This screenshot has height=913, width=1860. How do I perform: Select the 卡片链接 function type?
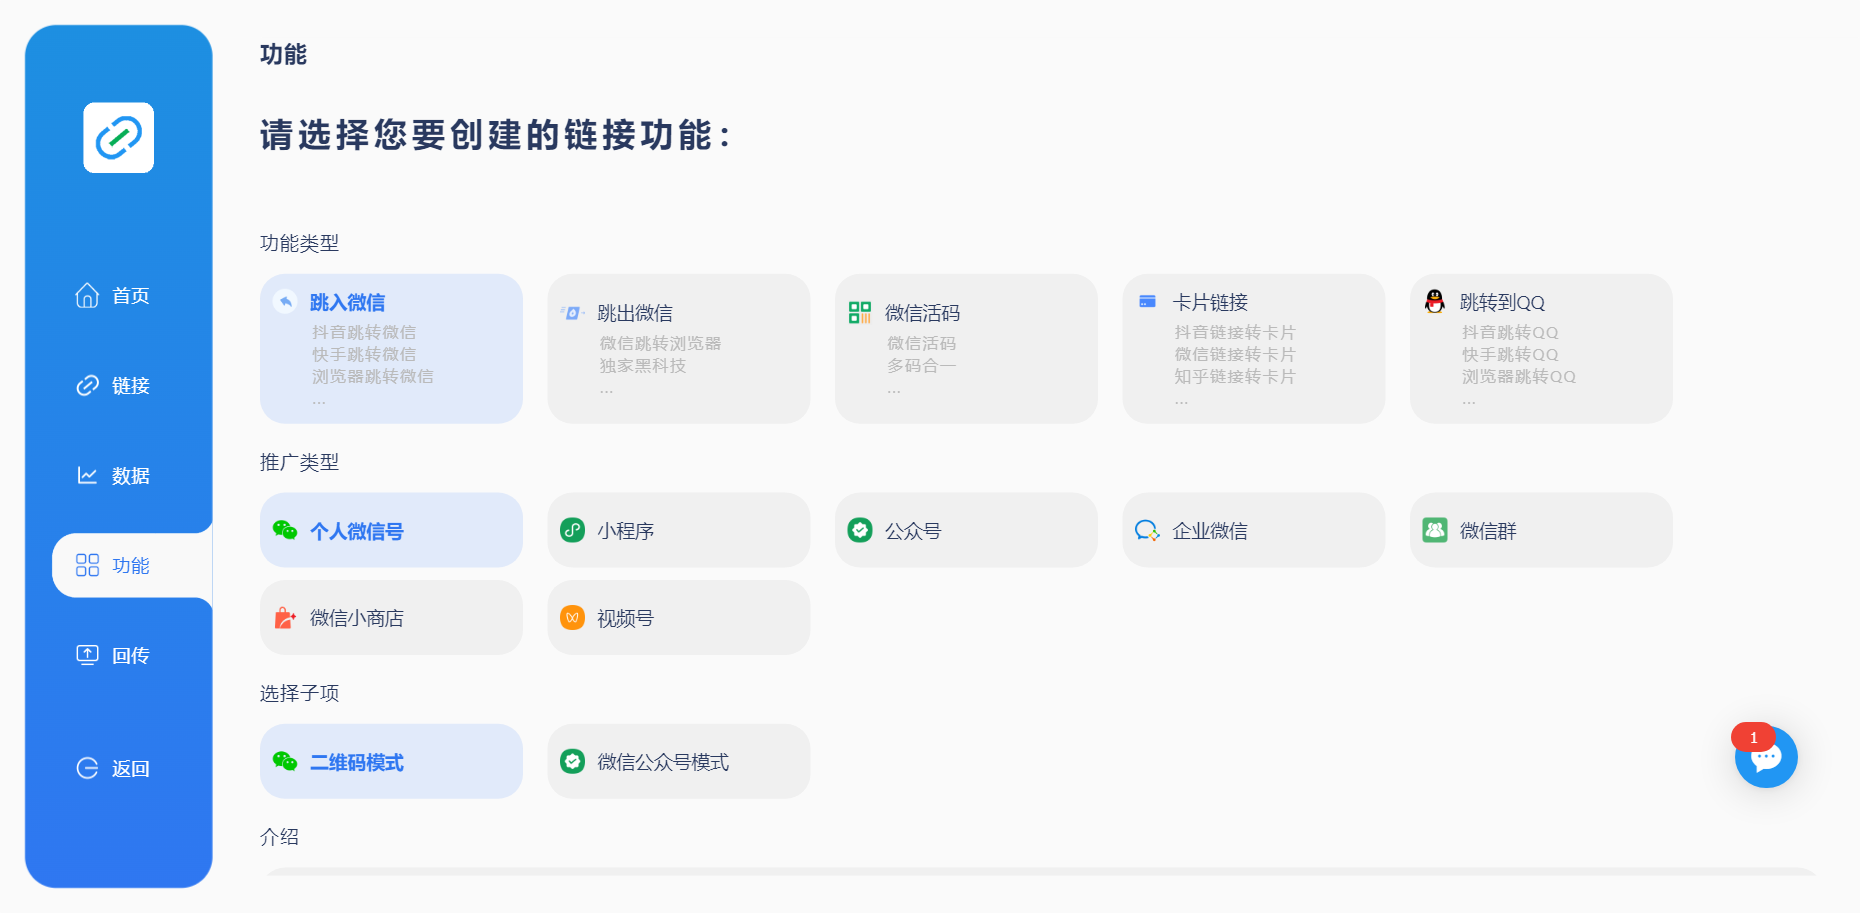1254,349
